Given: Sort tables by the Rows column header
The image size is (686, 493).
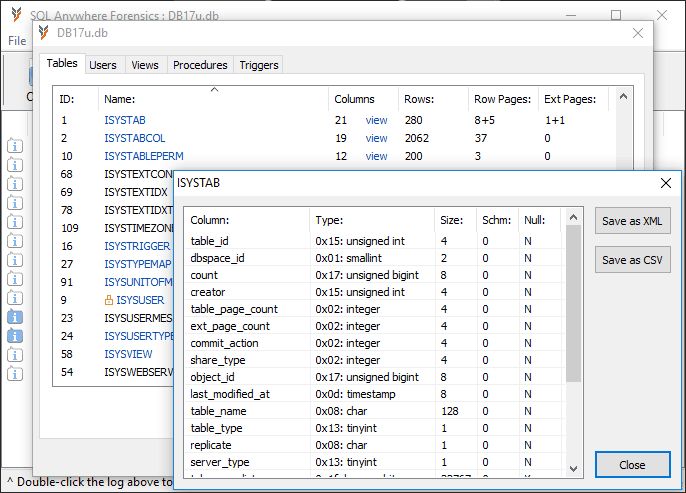Looking at the screenshot, I should (433, 99).
